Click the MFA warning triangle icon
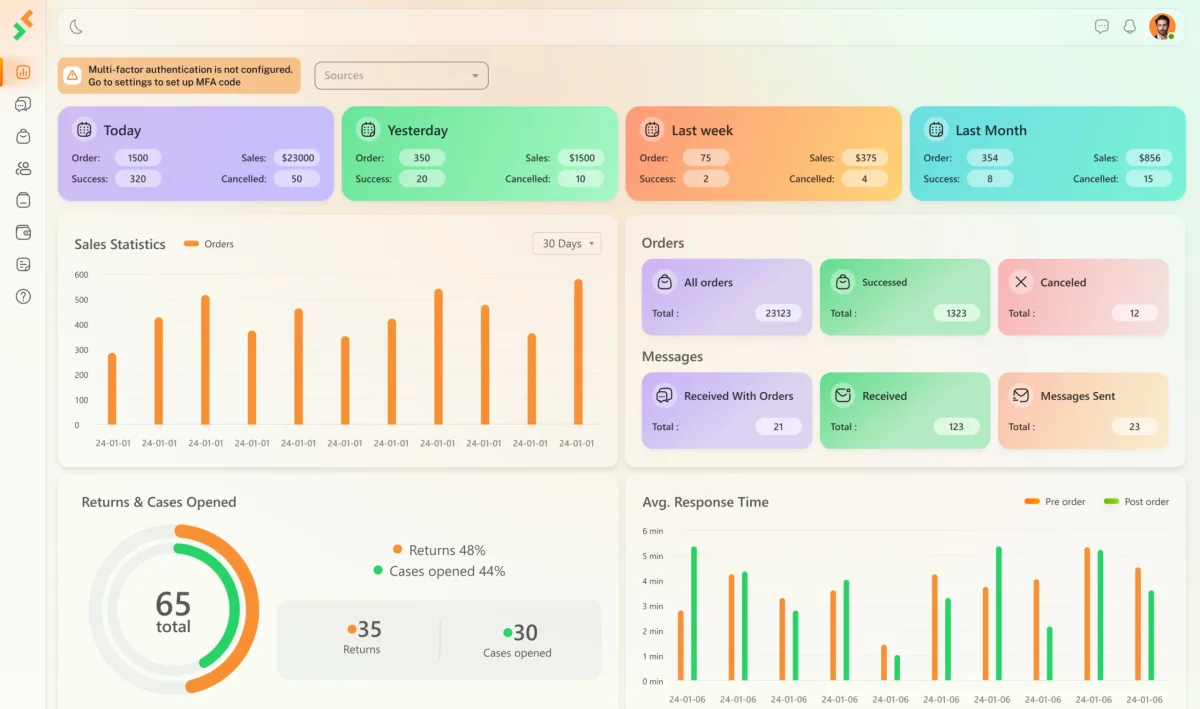Viewport: 1200px width, 709px height. coord(73,76)
